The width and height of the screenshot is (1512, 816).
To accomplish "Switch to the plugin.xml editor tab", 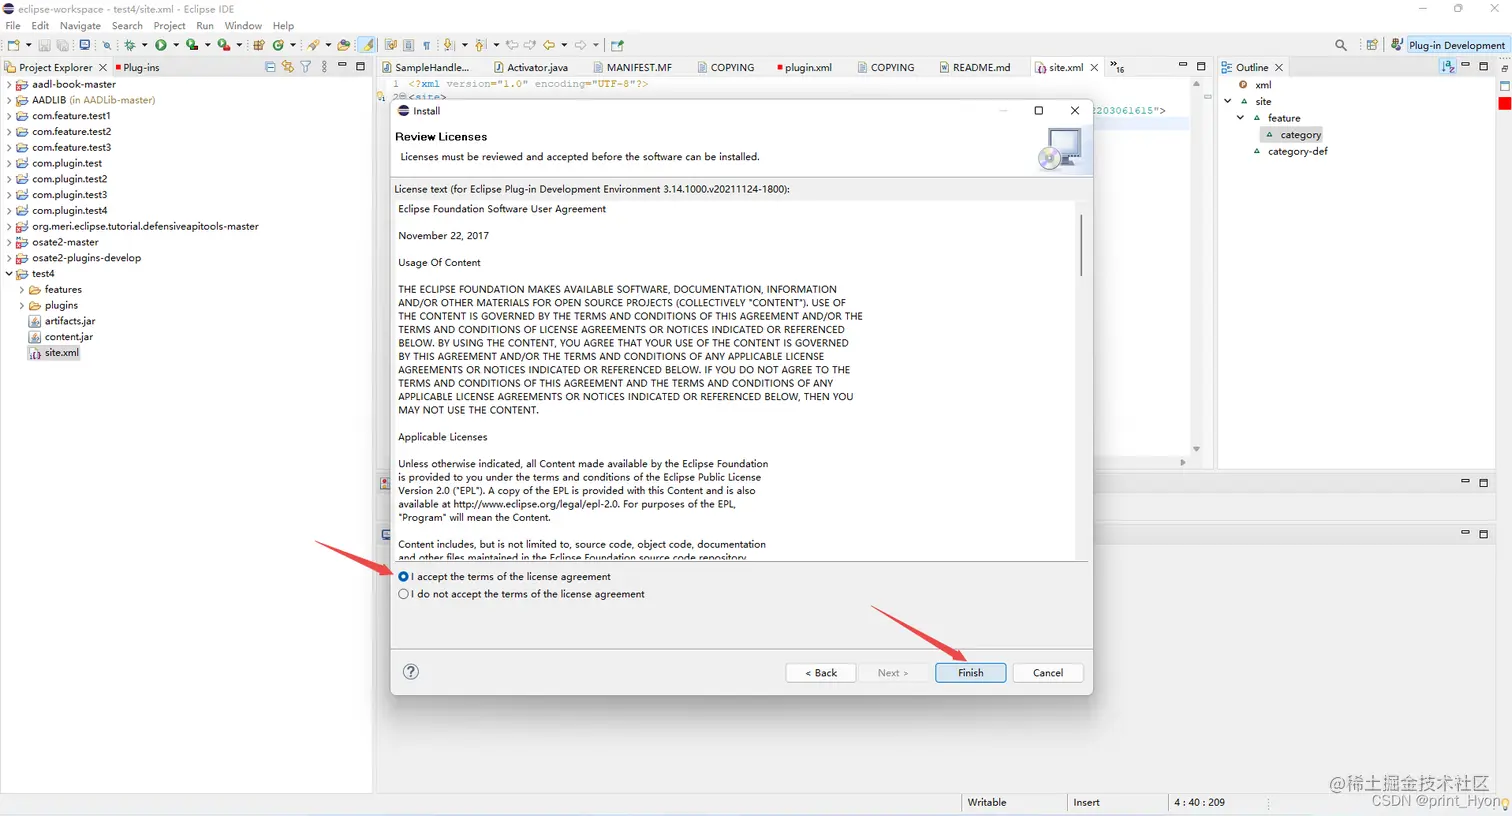I will [x=804, y=68].
